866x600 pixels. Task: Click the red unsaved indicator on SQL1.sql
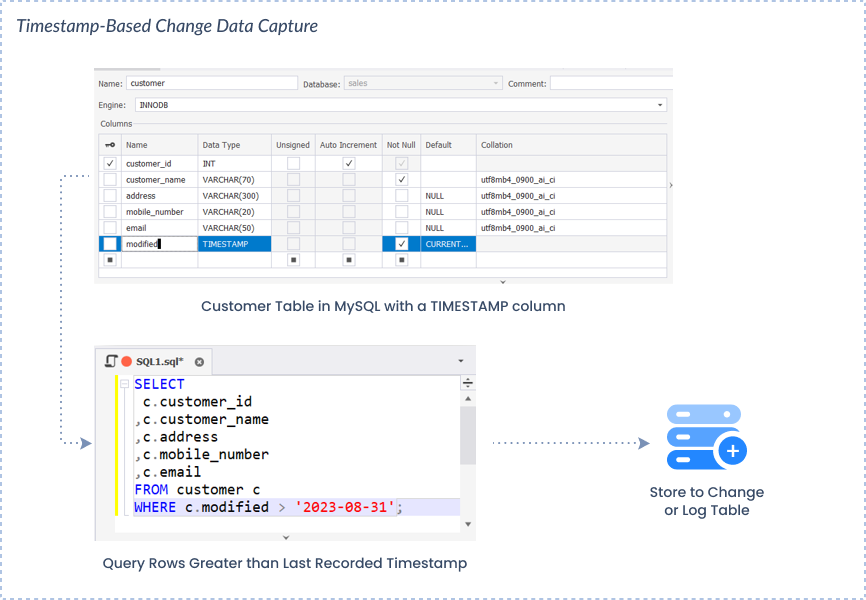(x=126, y=361)
